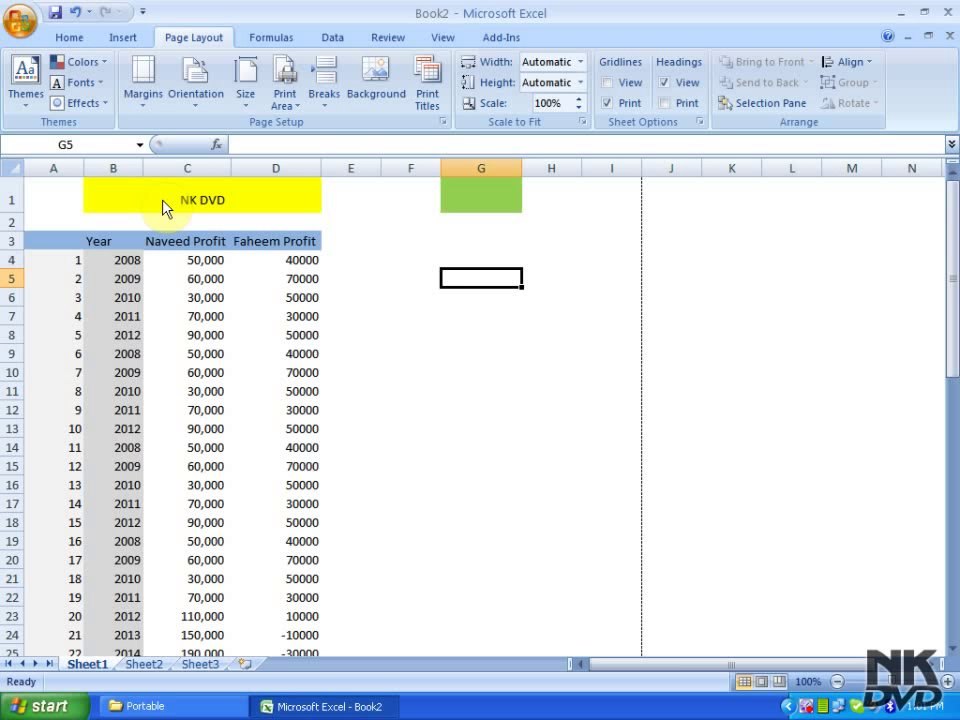Click inside the formula bar input
The height and width of the screenshot is (720, 960).
click(x=587, y=144)
